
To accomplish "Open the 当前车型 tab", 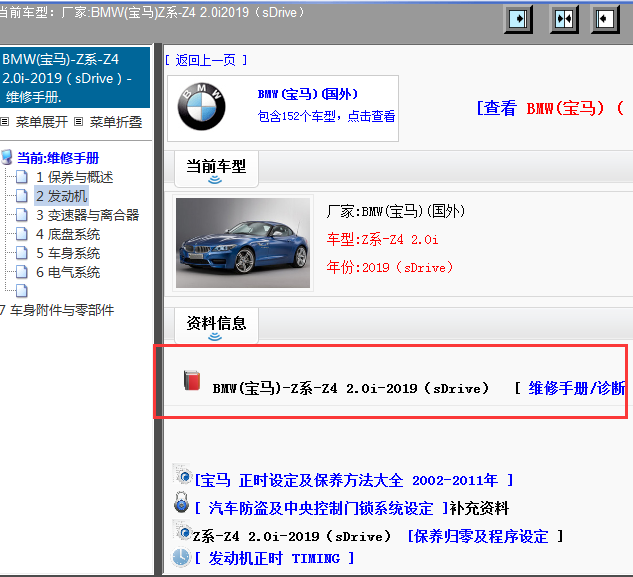I will click(216, 168).
